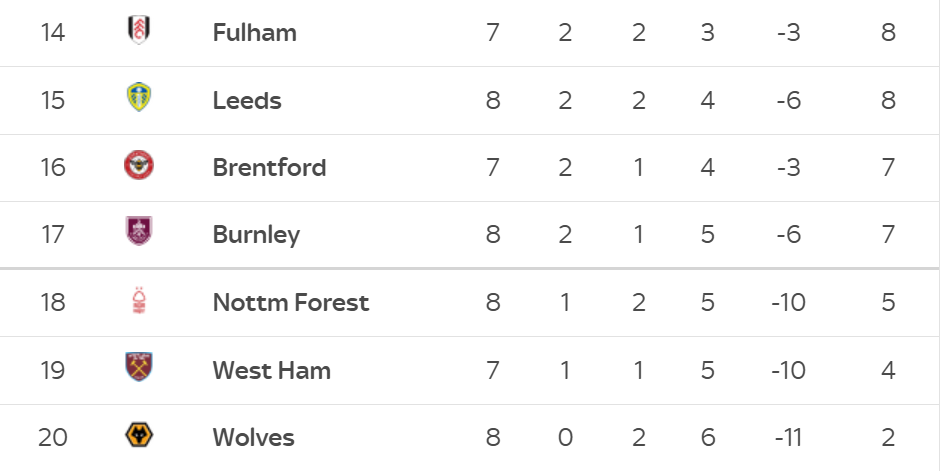The image size is (940, 471).
Task: Click position number 18 in the table
Action: (53, 302)
